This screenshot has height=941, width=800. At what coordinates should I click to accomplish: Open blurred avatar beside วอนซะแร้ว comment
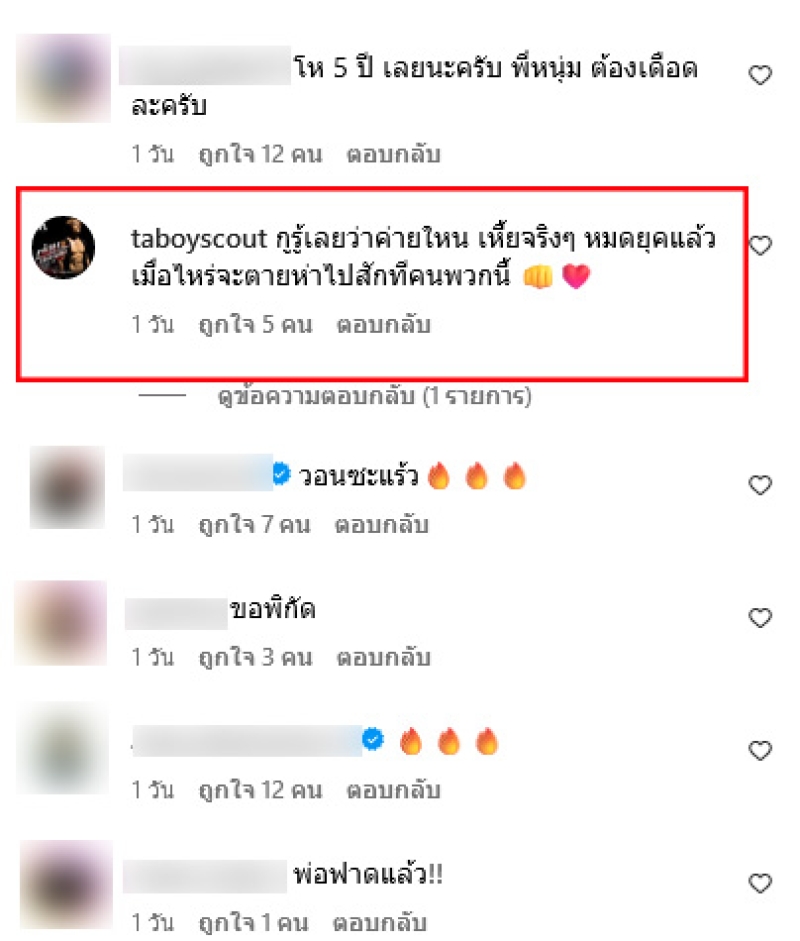tap(67, 487)
